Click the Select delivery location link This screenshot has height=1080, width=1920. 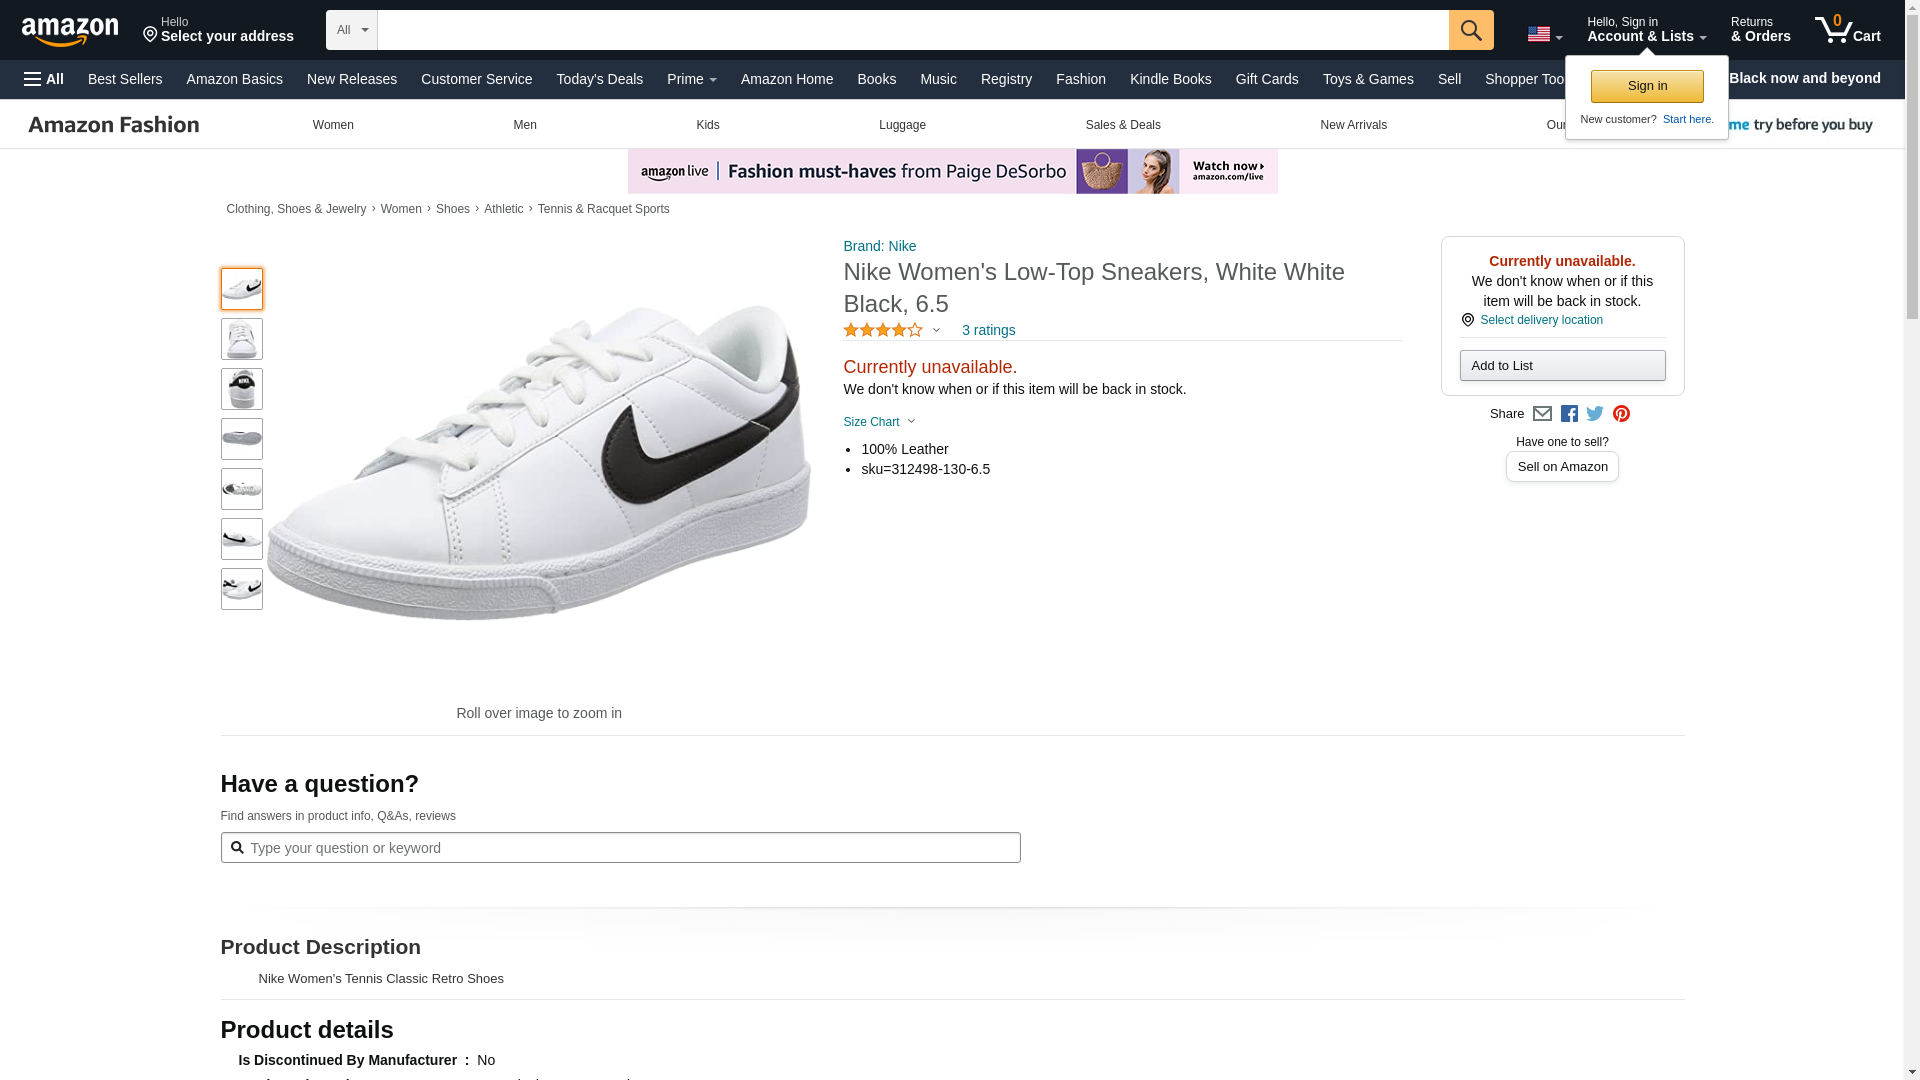coord(1540,320)
